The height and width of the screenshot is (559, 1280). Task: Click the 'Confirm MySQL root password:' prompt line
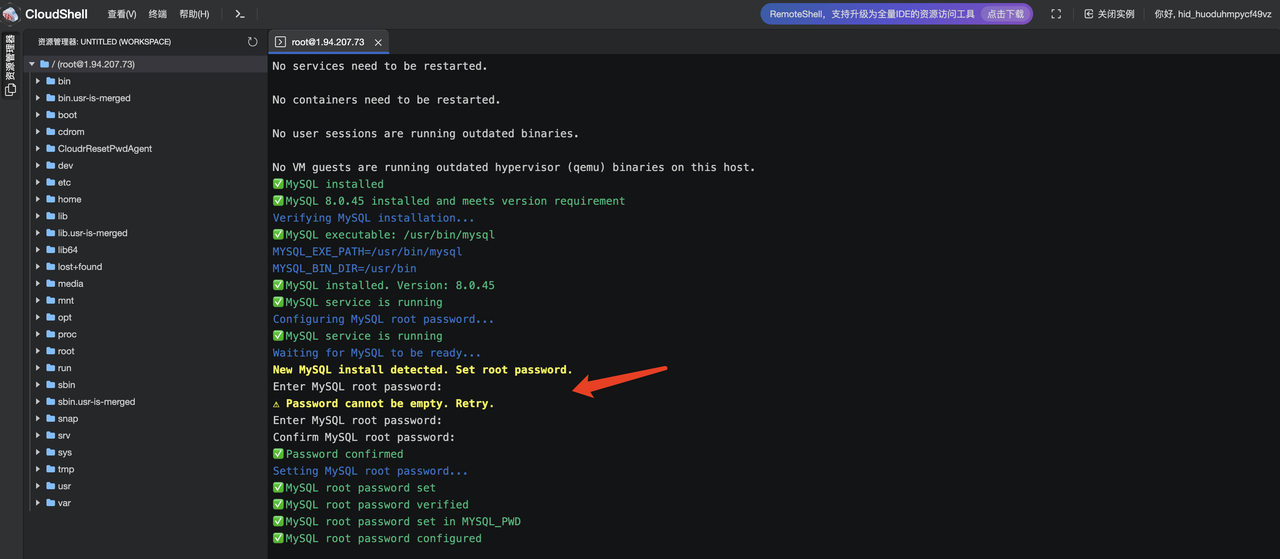364,437
